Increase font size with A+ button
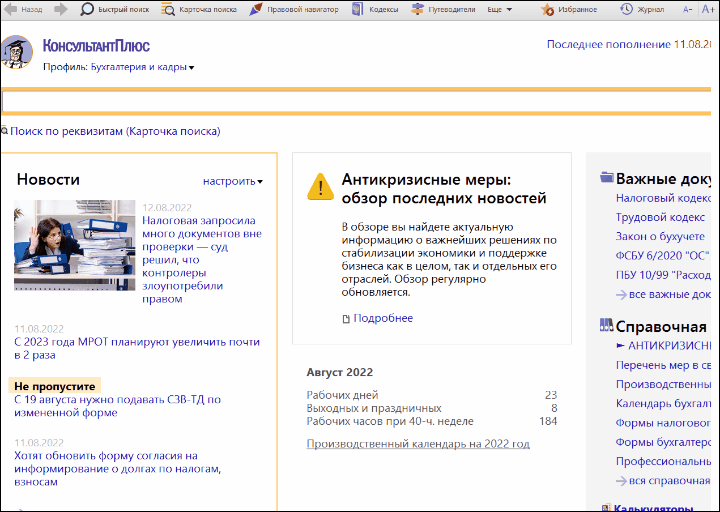Screen dimensions: 720x512 (708, 9)
